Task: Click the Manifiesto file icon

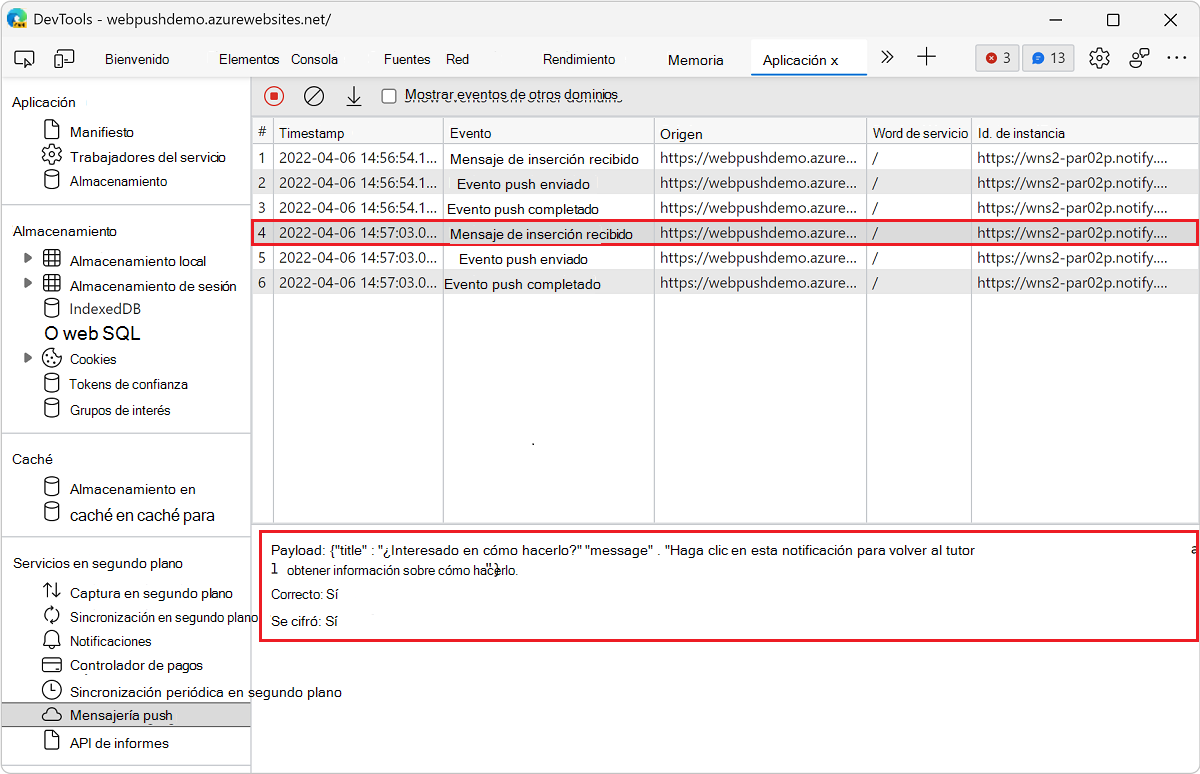Action: 52,130
